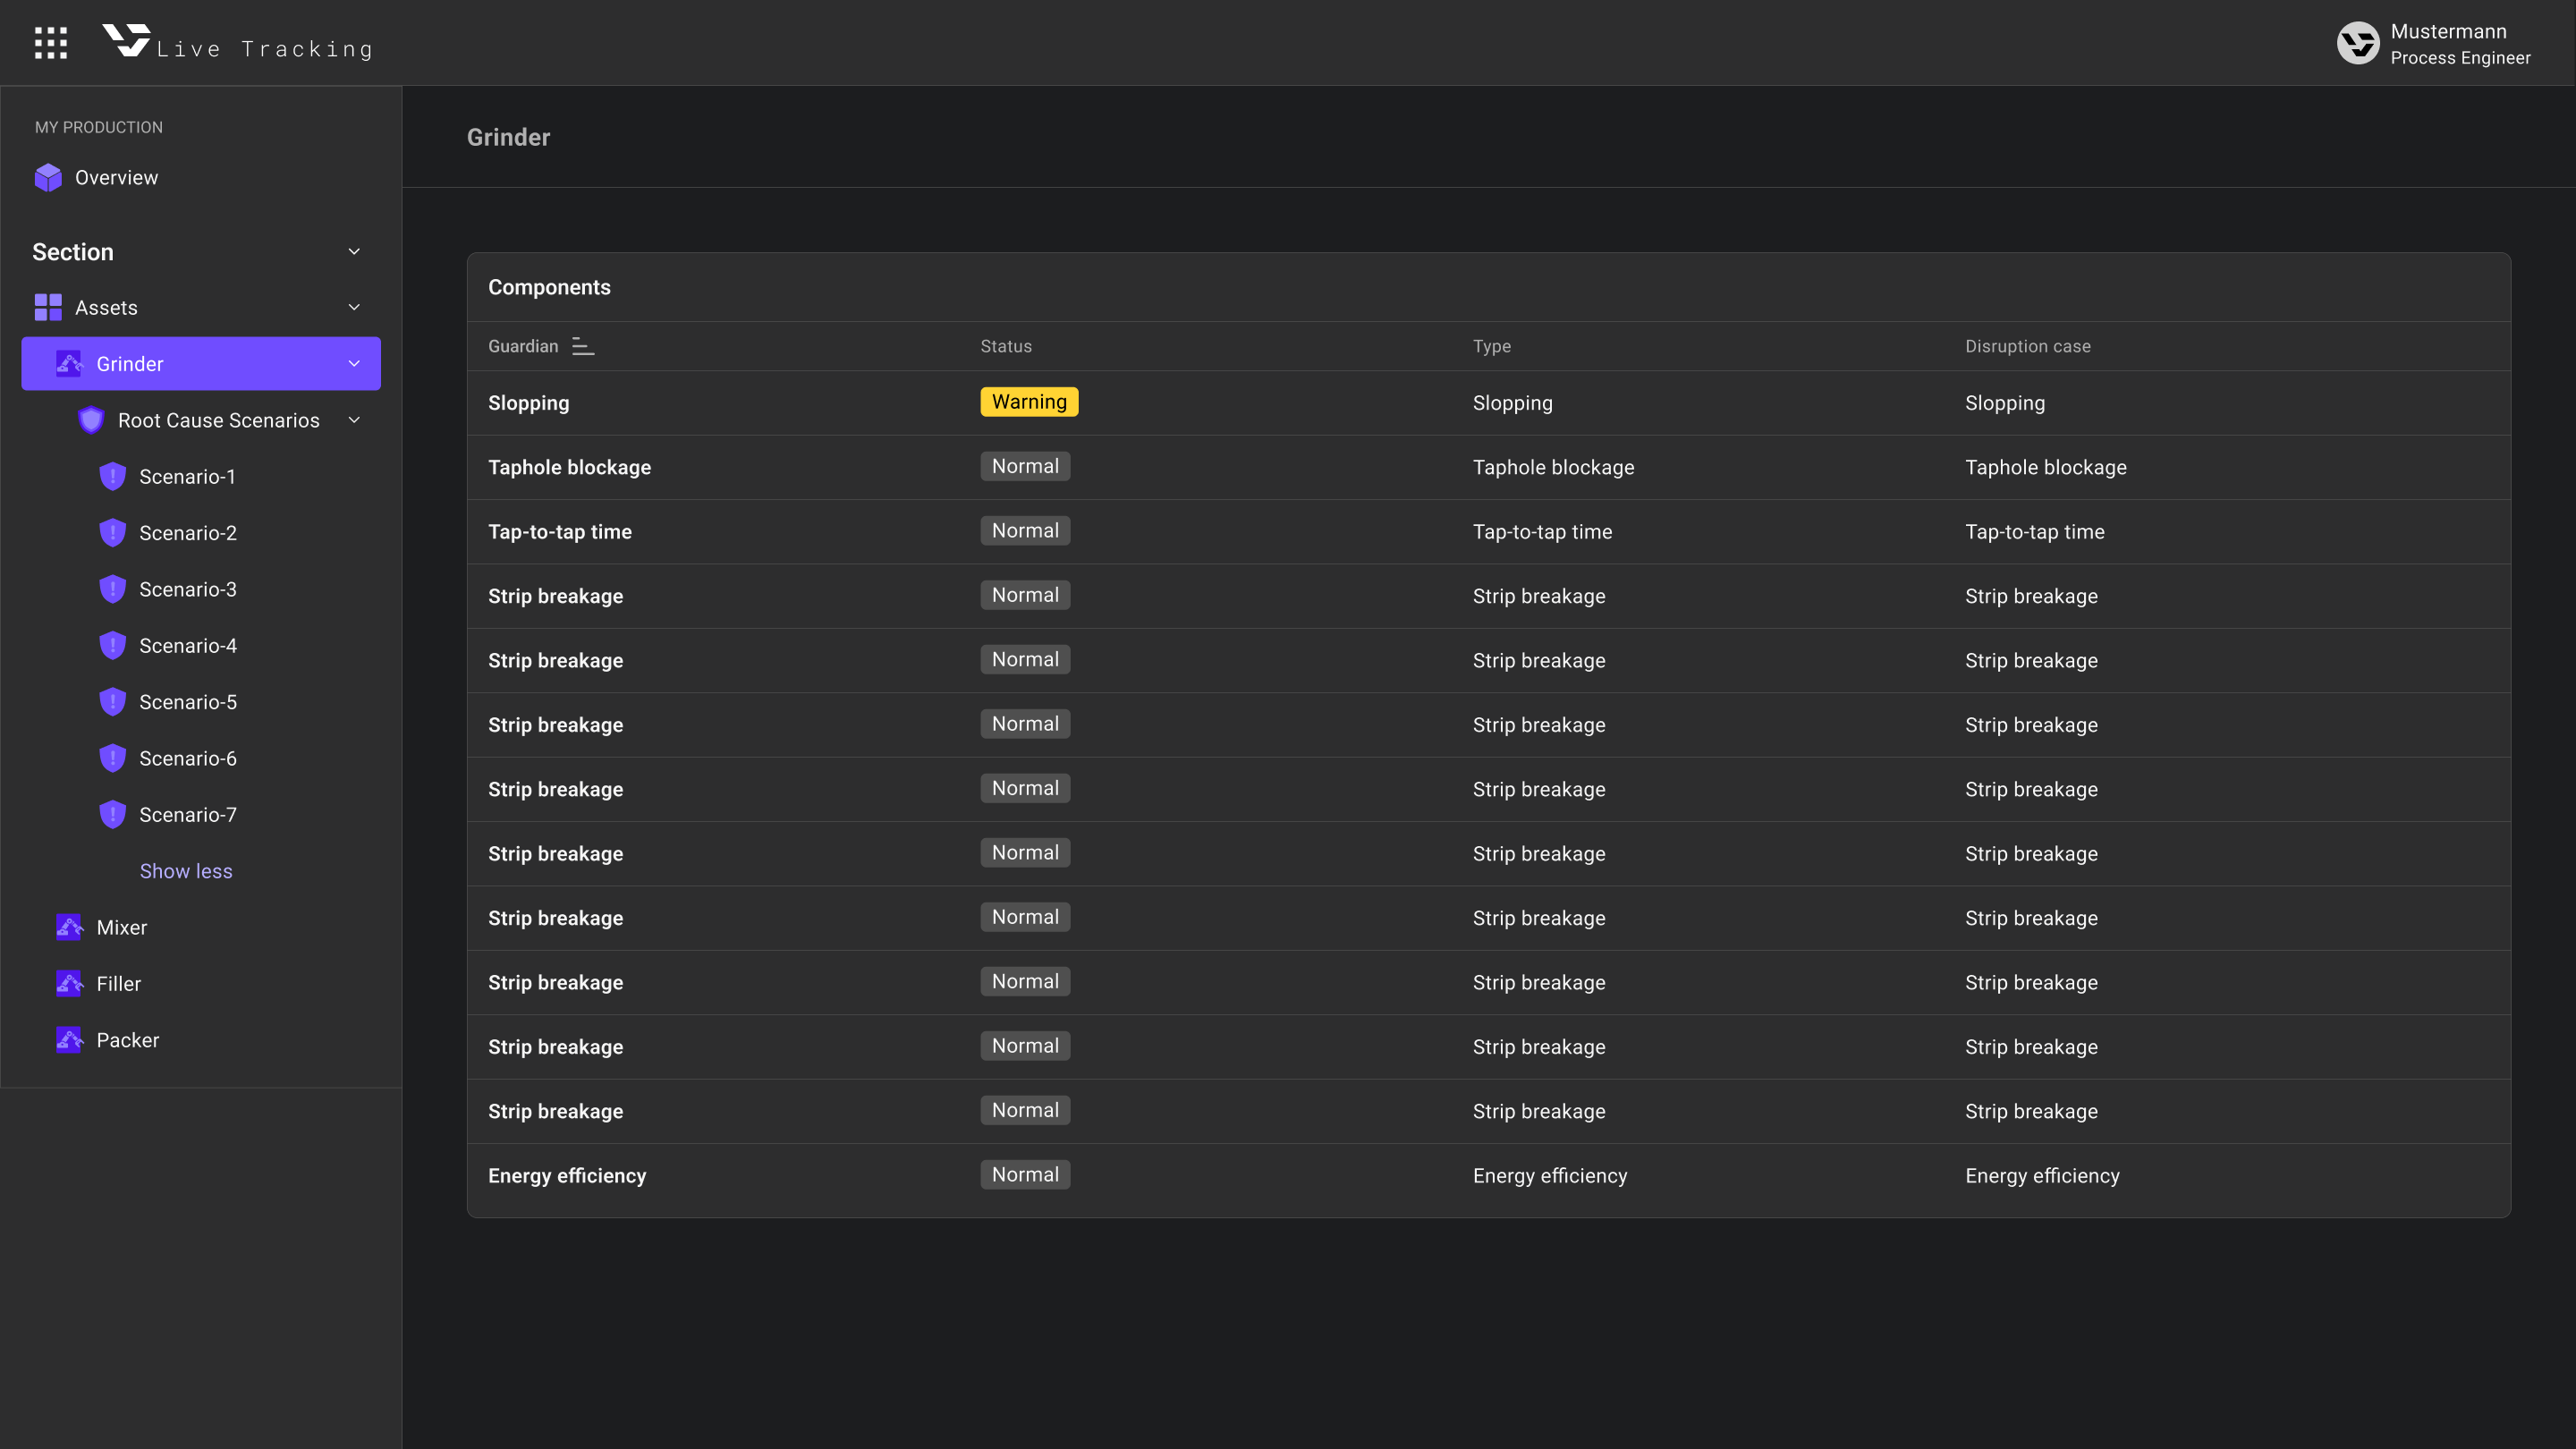The width and height of the screenshot is (2576, 1449).
Task: Open the Tap-to-tap time guardian name
Action: 560,532
